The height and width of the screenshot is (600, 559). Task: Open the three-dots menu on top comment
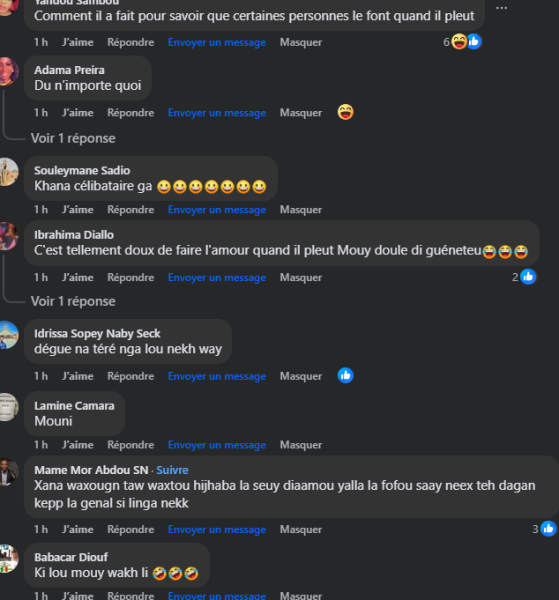coord(501,8)
